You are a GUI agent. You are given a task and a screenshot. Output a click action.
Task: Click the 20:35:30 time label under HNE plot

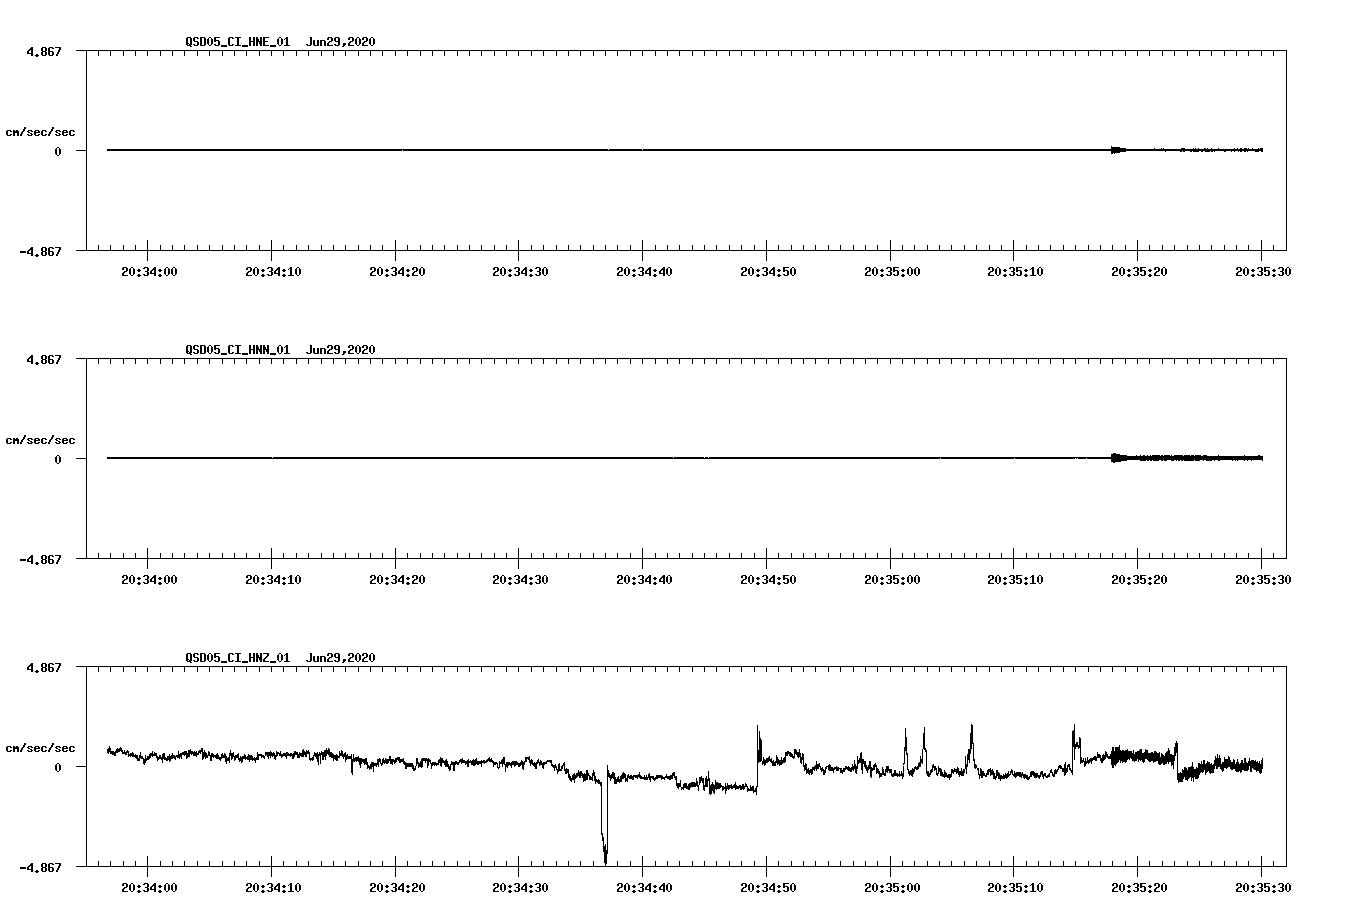click(1262, 271)
